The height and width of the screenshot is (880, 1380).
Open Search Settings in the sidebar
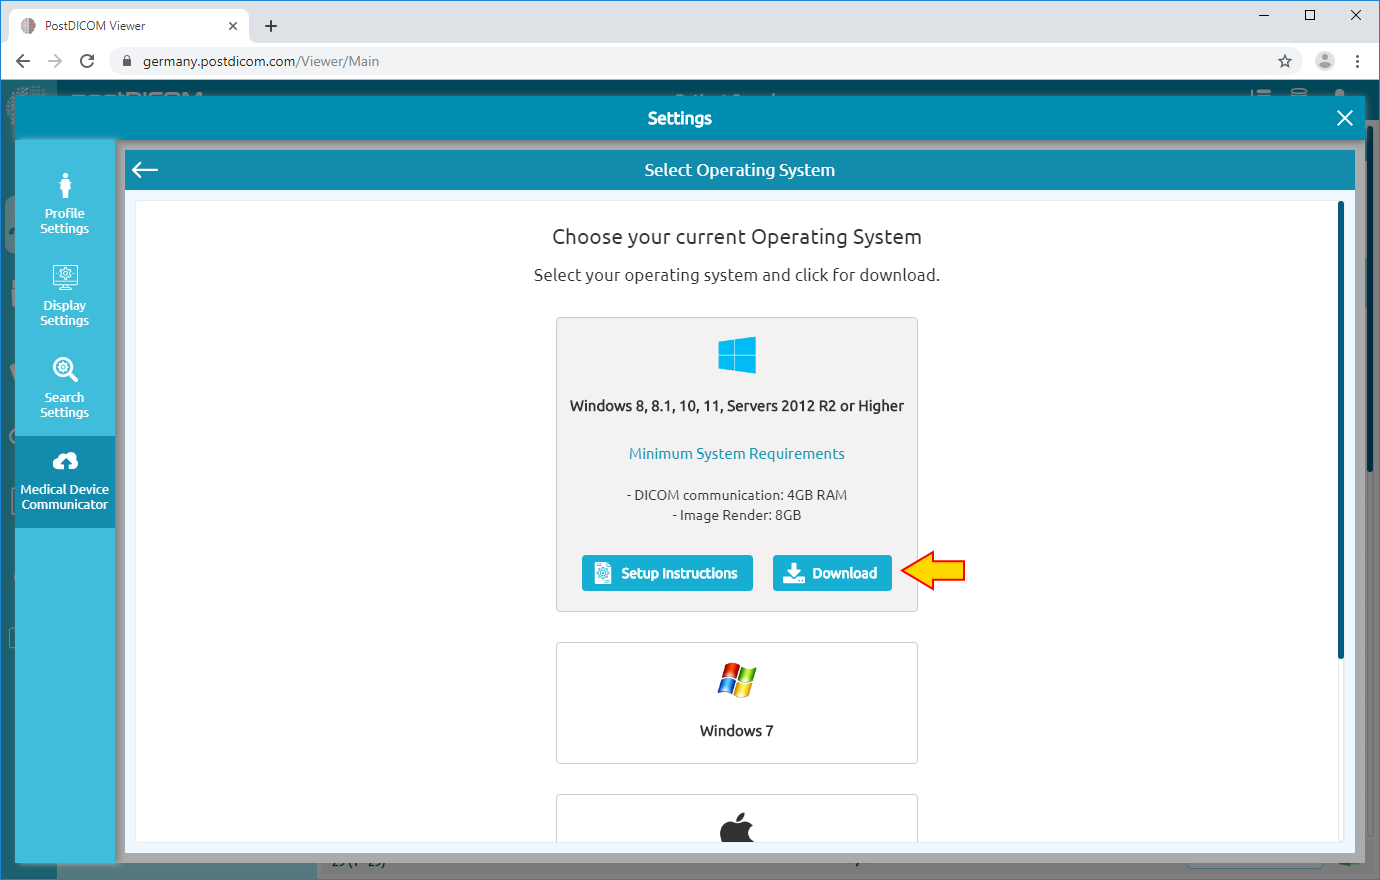coord(65,388)
